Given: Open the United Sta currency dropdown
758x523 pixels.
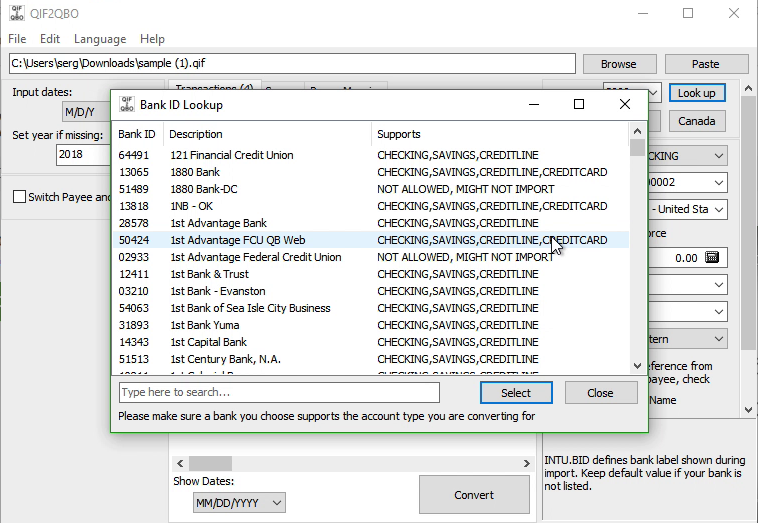Looking at the screenshot, I should pos(687,209).
